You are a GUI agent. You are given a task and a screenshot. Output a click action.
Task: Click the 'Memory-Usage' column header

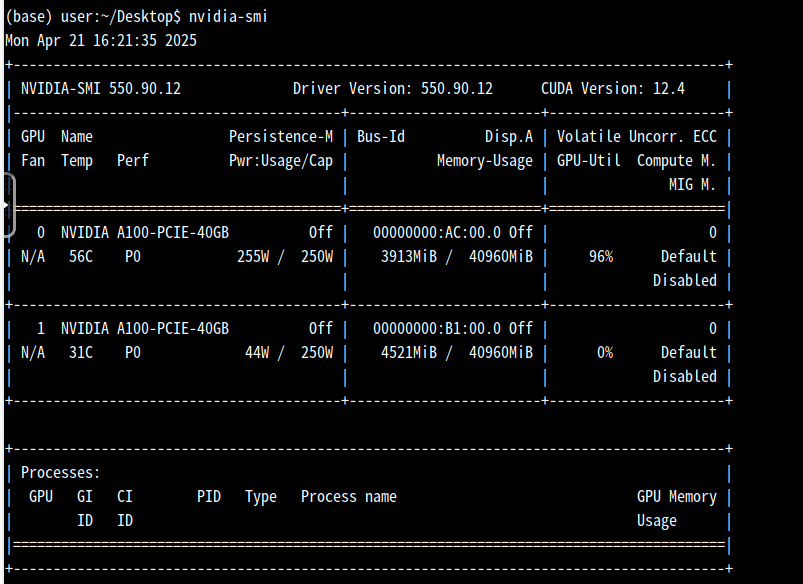tap(485, 161)
